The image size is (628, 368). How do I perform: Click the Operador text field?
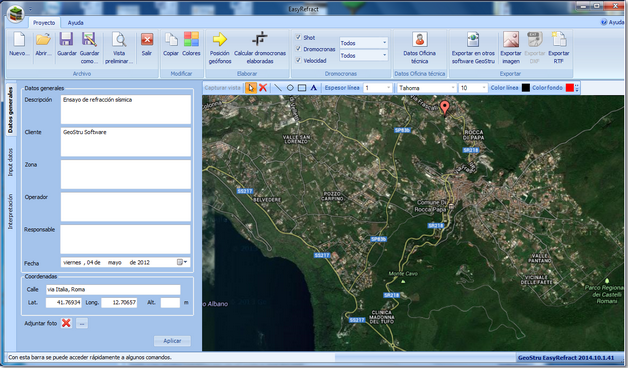pyautogui.click(x=126, y=207)
